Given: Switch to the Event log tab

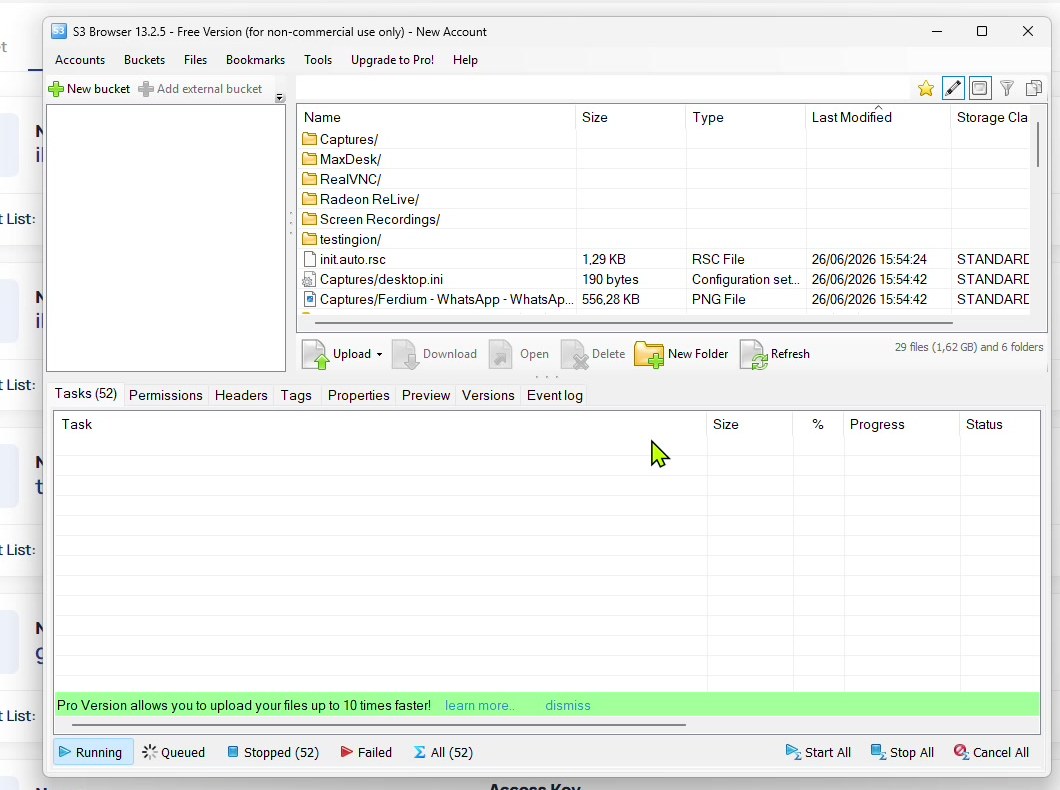Looking at the screenshot, I should click(555, 395).
